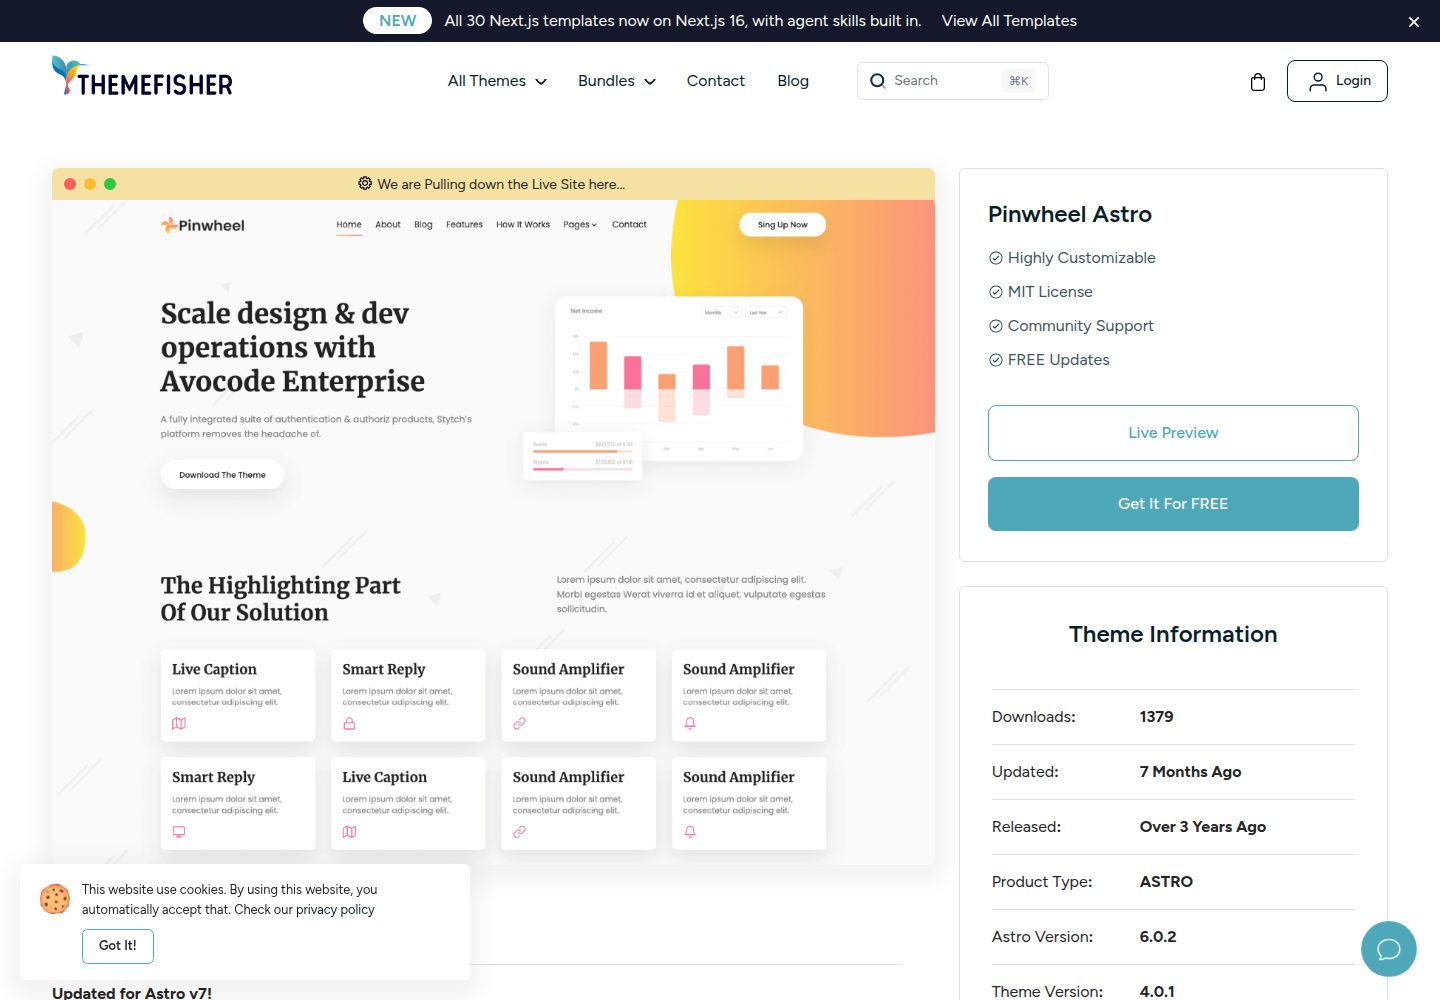Click the ⌘K shortcut badge
1440x1000 pixels.
tap(1019, 81)
